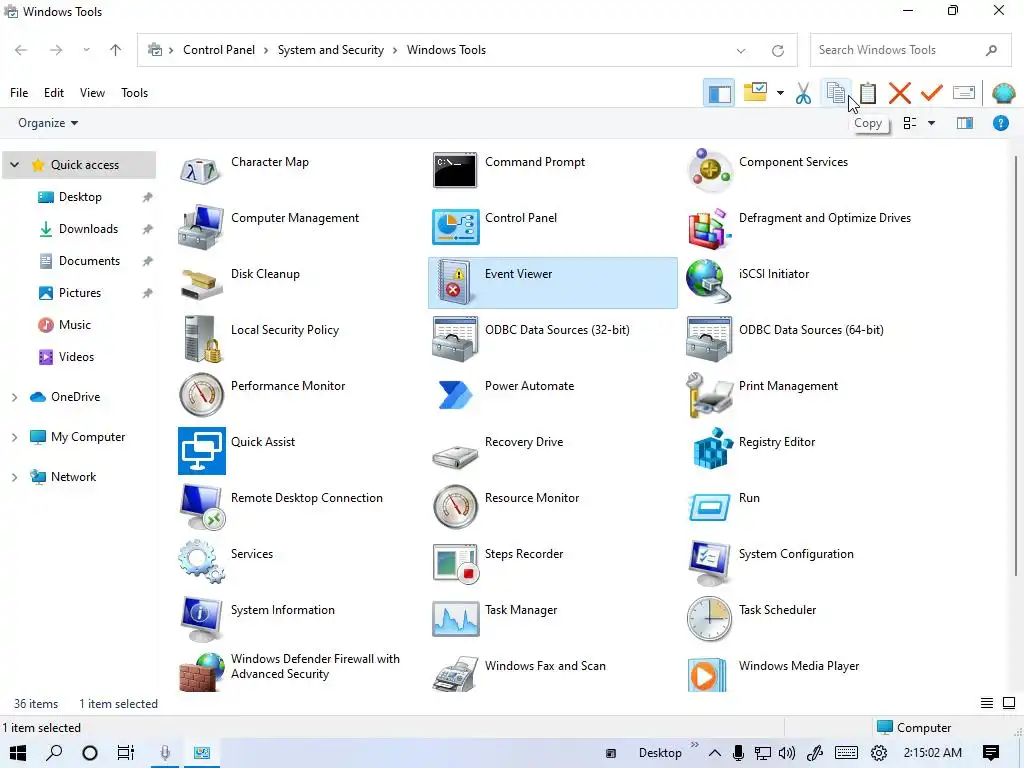Screen dimensions: 1024x768
Task: Expand the OneDrive tree node
Action: [14, 397]
